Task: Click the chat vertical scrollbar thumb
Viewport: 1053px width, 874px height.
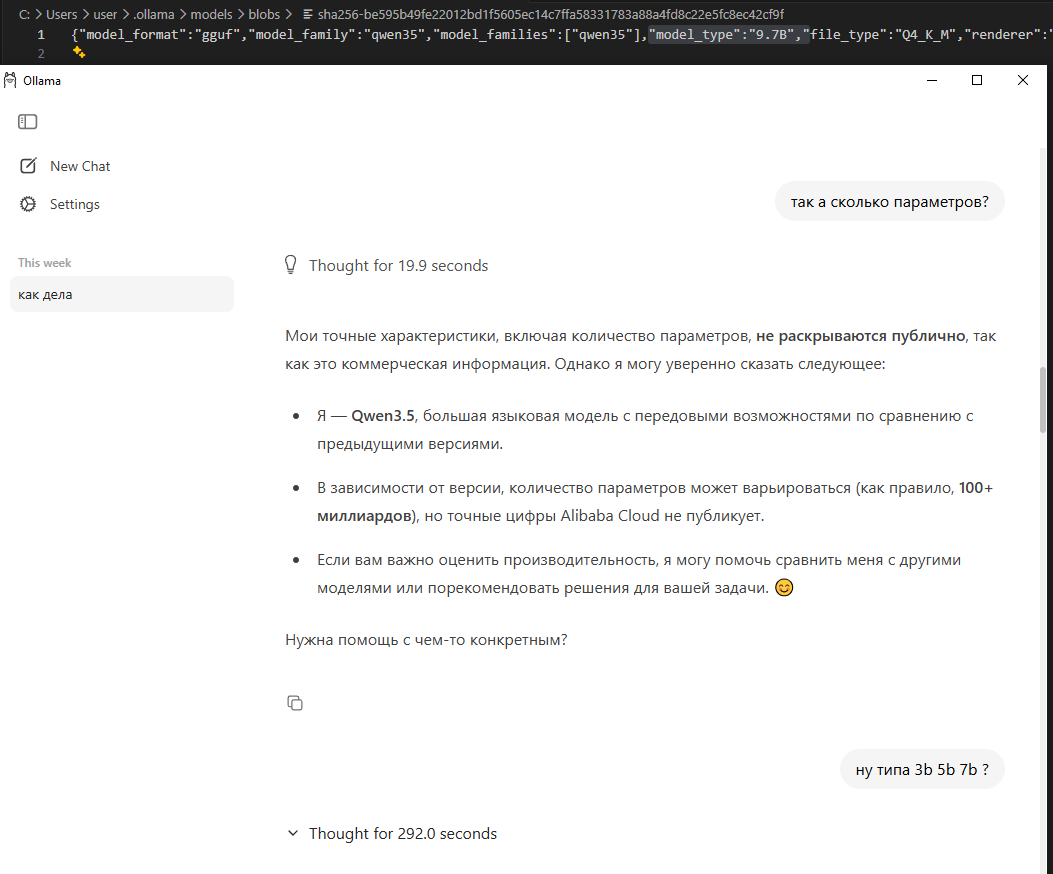Action: click(x=1043, y=400)
